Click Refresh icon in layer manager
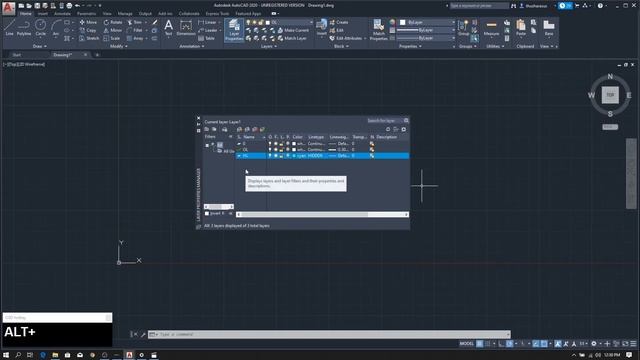Screen dimensions: 640x360 click(x=388, y=129)
